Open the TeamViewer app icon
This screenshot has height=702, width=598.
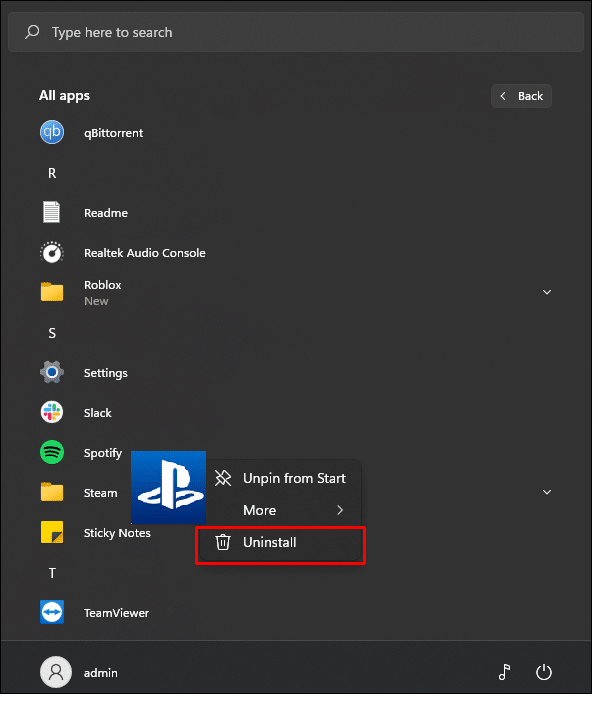coord(52,614)
